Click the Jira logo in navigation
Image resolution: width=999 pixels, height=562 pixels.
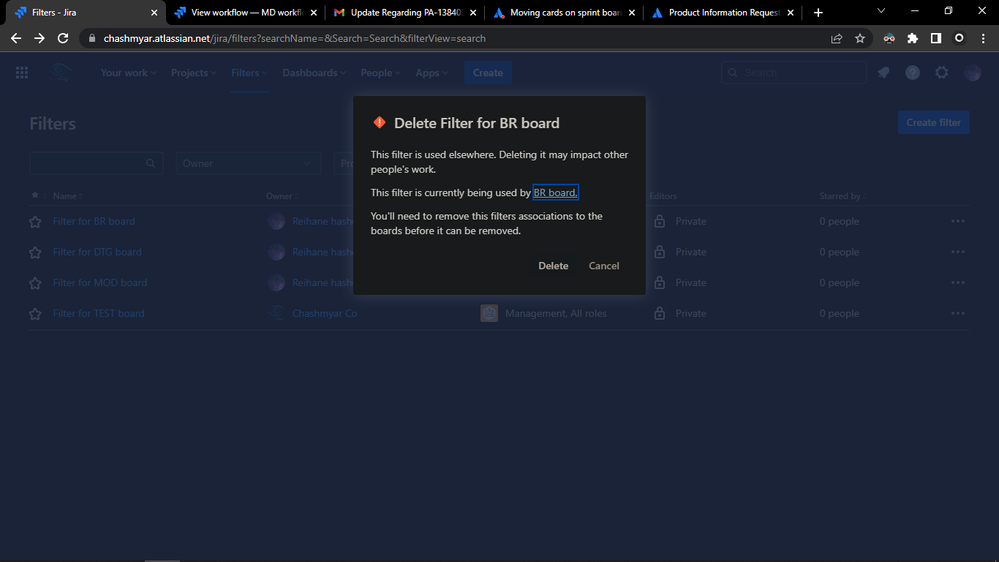click(61, 73)
